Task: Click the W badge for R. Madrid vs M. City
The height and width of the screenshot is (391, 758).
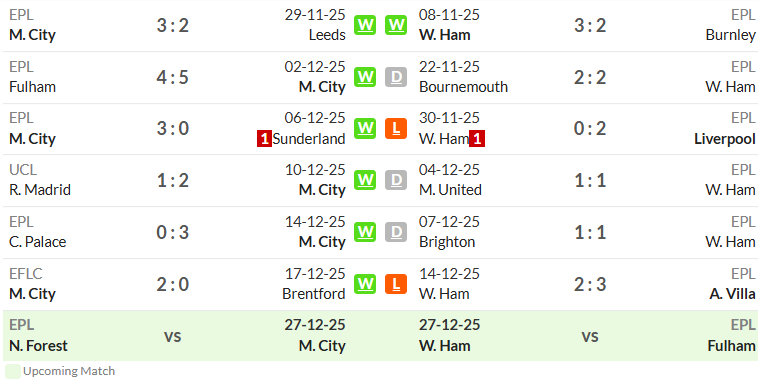Action: pos(365,180)
